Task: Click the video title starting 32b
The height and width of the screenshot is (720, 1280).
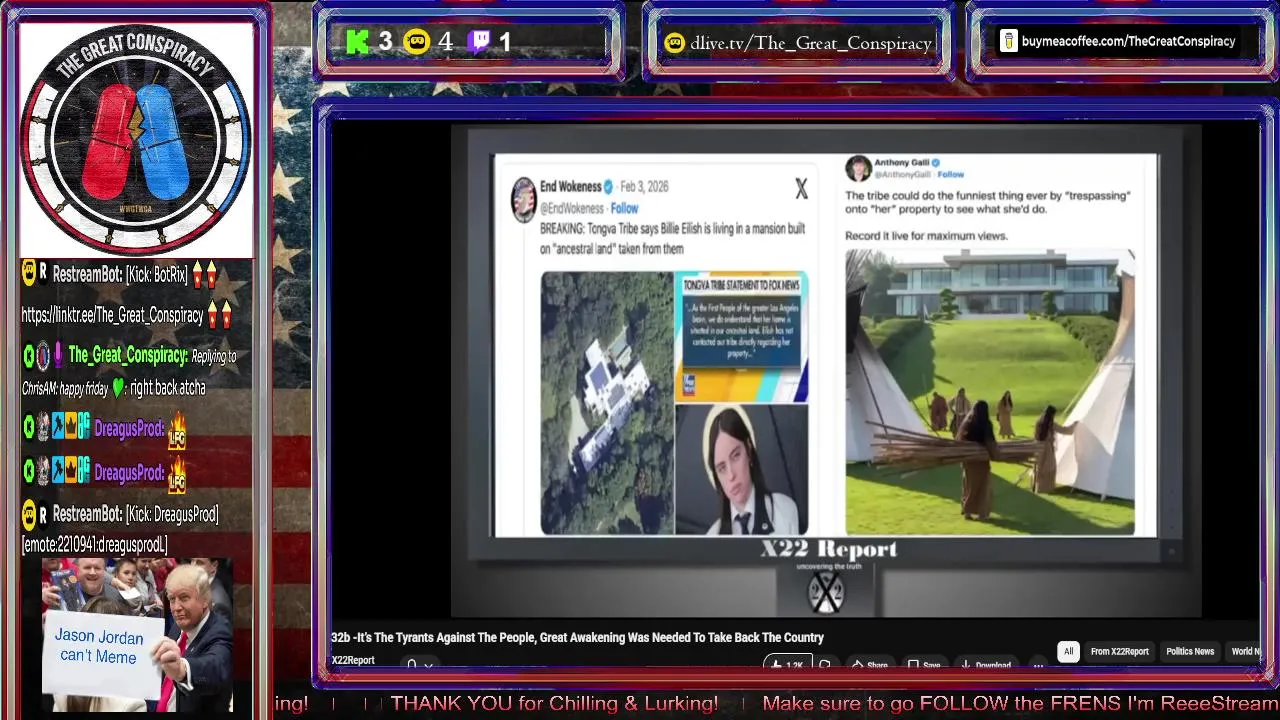Action: tap(577, 637)
